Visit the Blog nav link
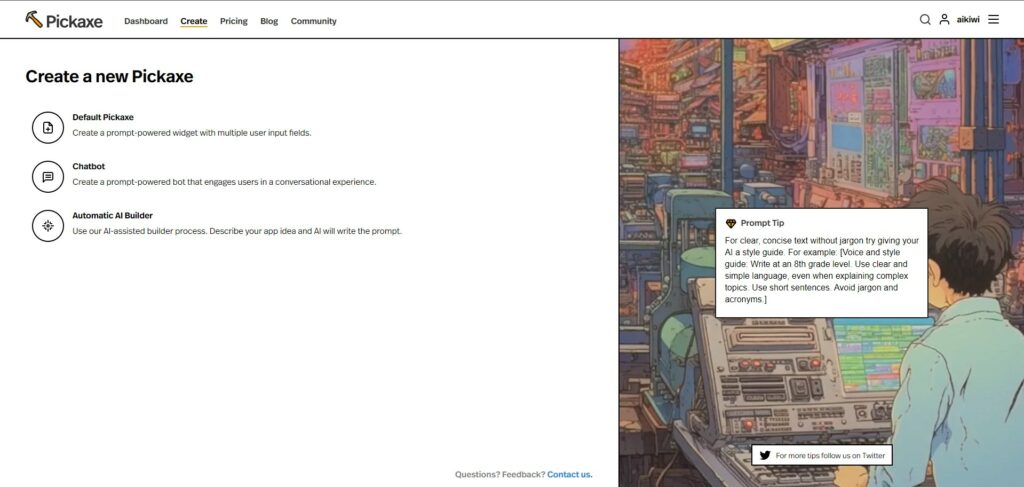The image size is (1024, 487). 269,21
